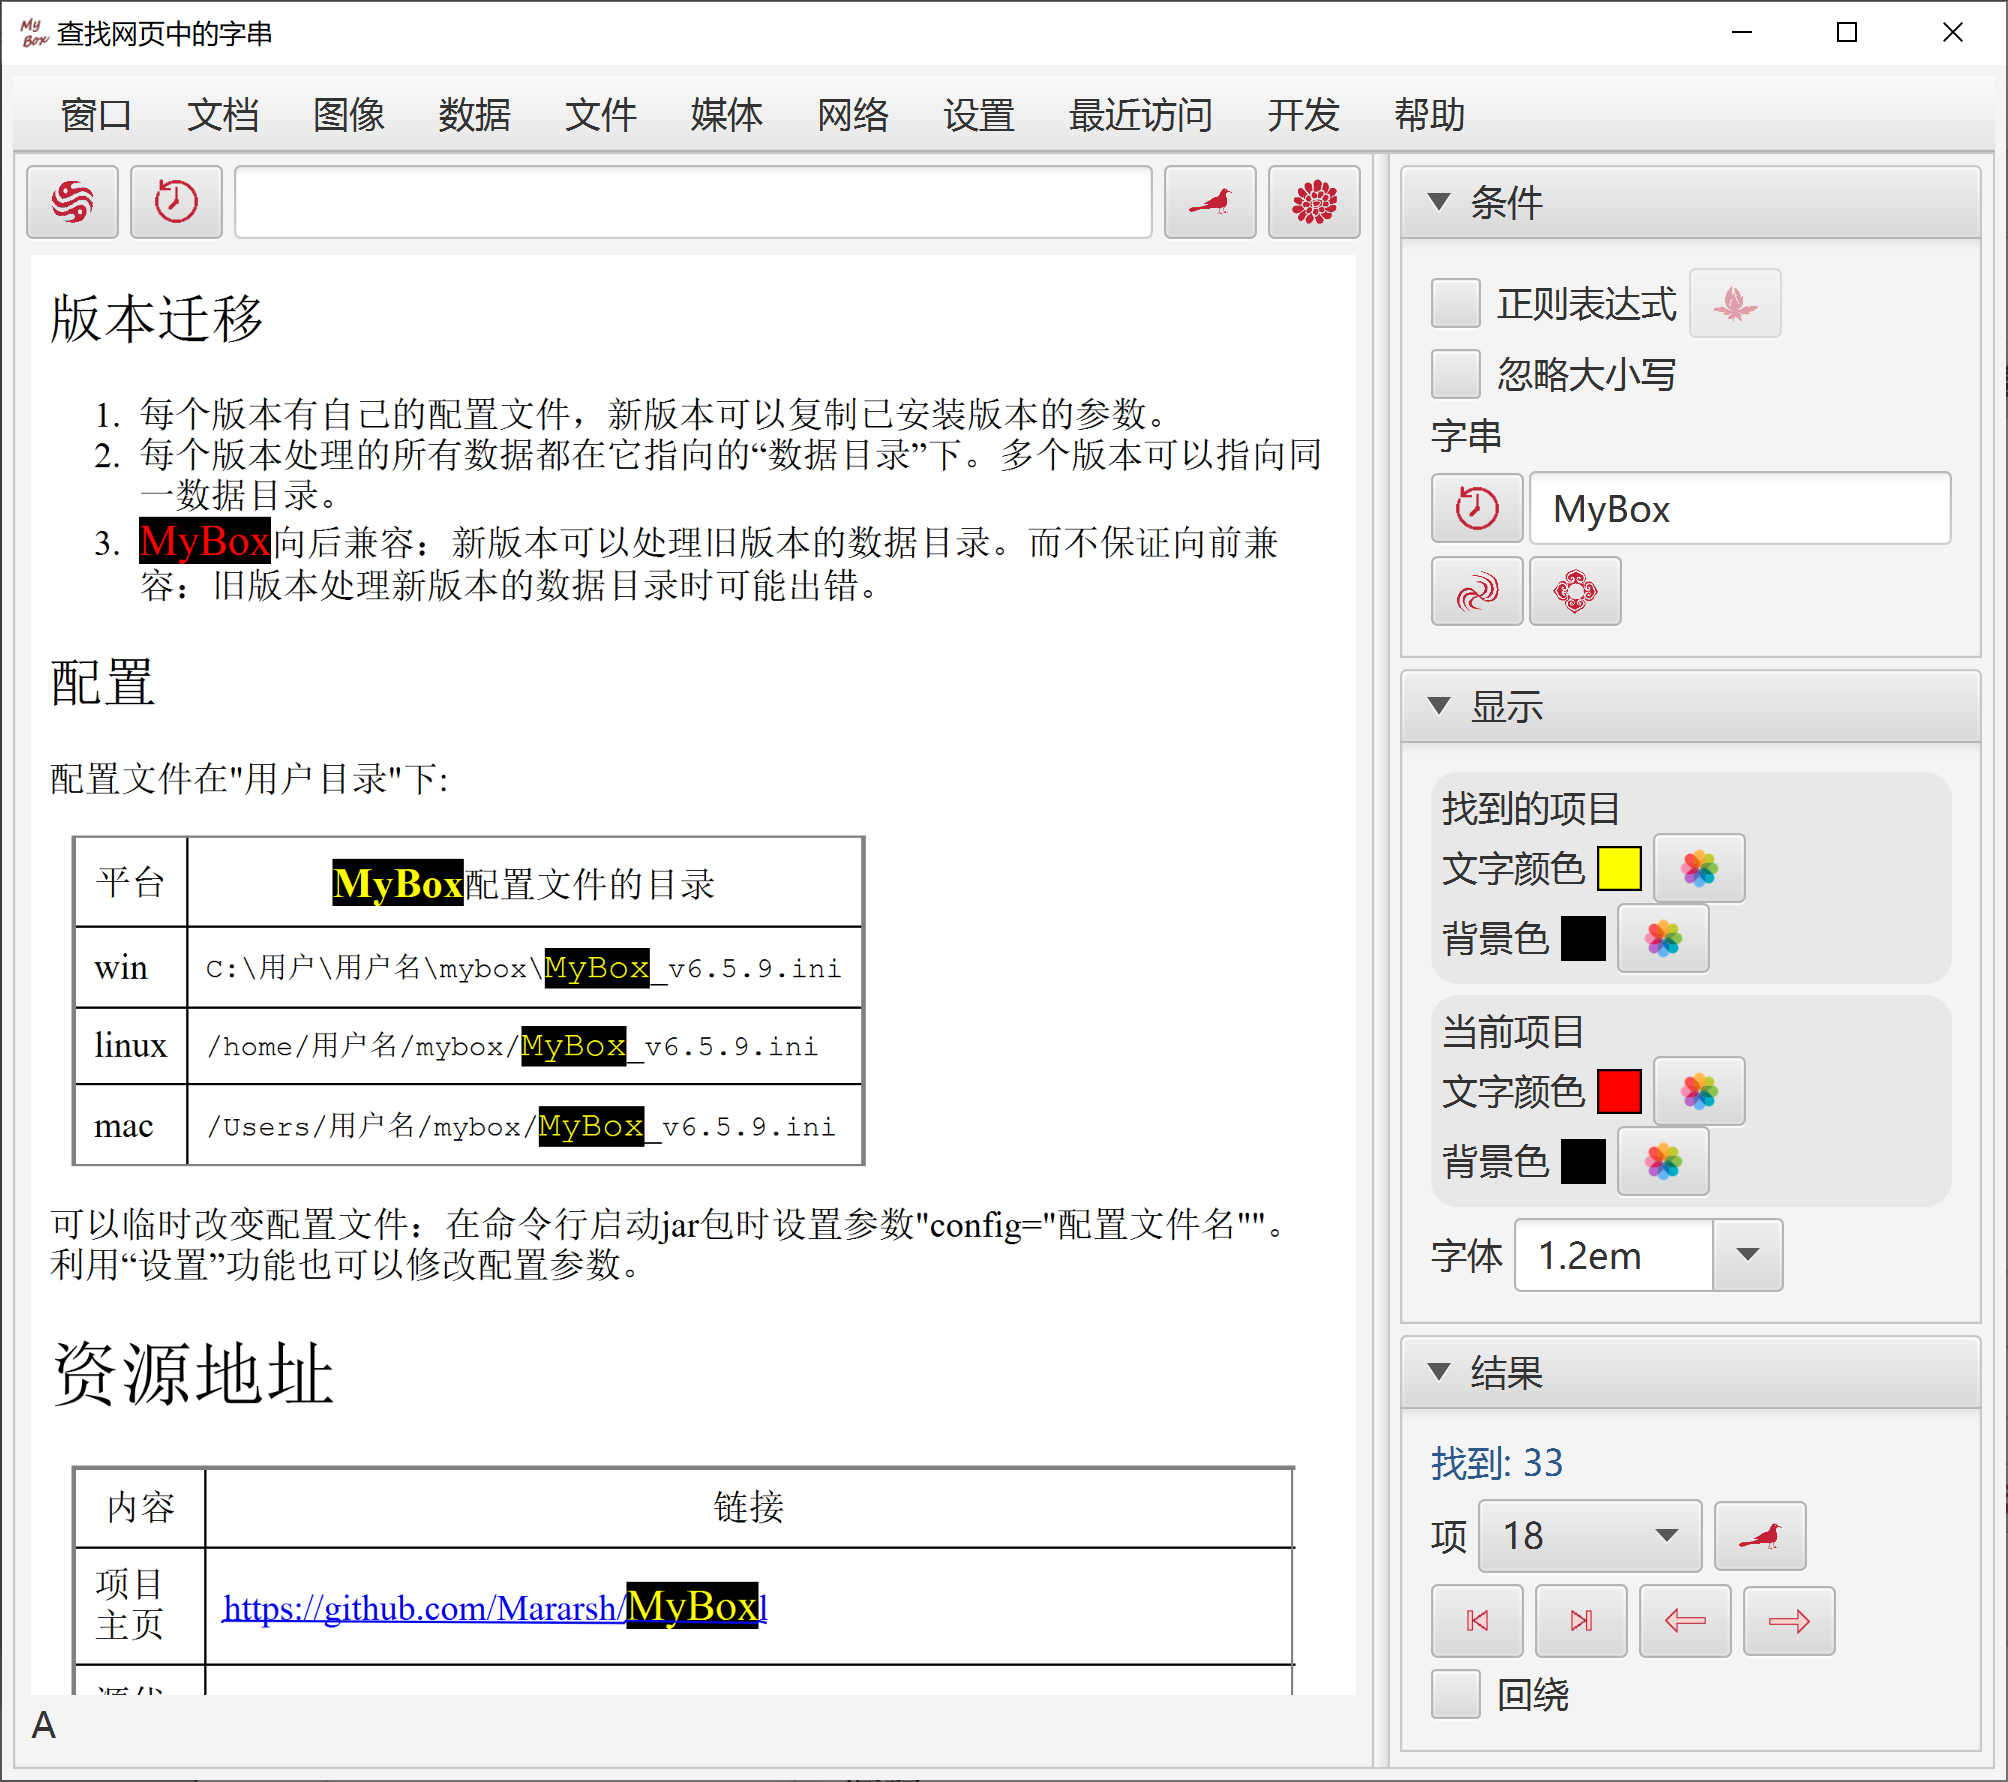Open the 帮助 menu
The width and height of the screenshot is (2008, 1782).
1429,114
